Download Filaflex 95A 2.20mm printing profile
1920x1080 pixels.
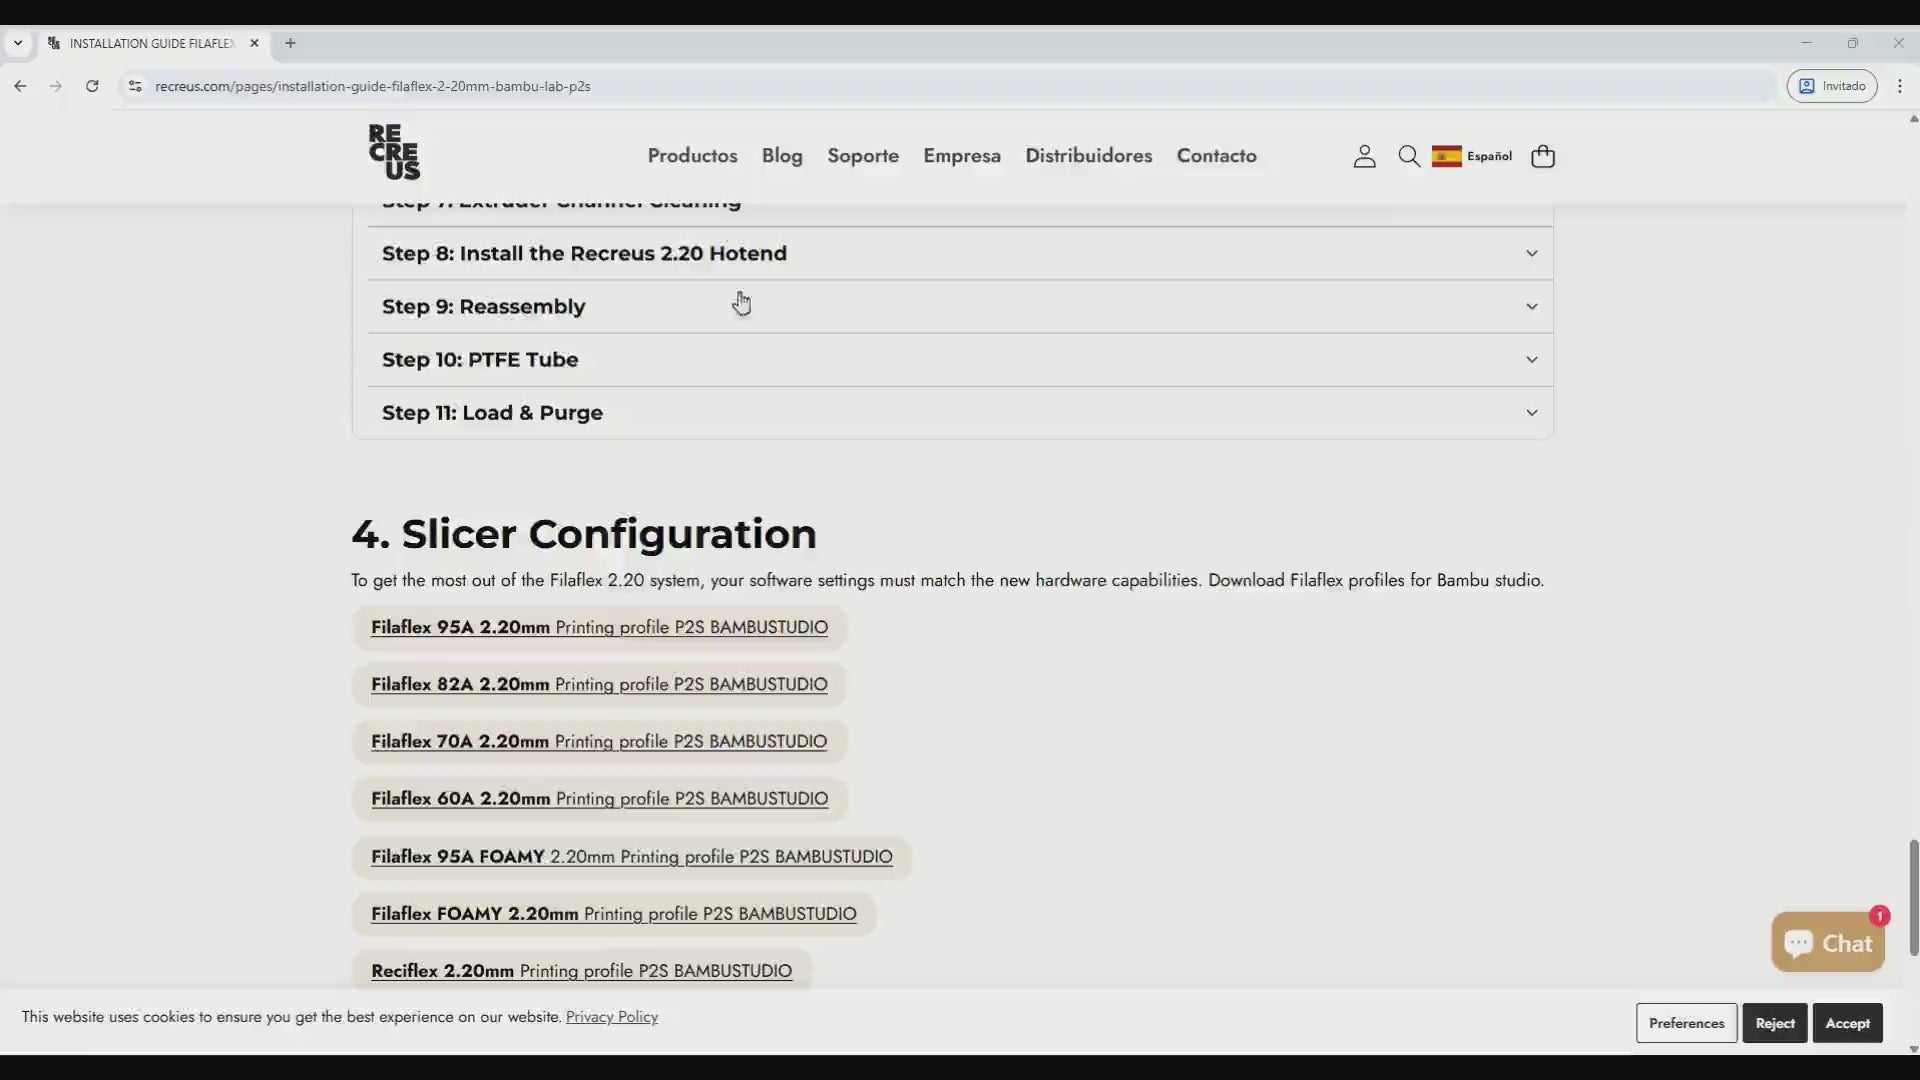599,628
